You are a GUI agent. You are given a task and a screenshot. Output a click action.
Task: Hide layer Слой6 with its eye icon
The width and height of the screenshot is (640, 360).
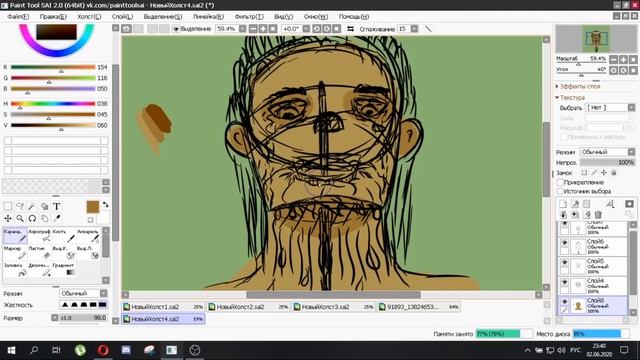[564, 242]
